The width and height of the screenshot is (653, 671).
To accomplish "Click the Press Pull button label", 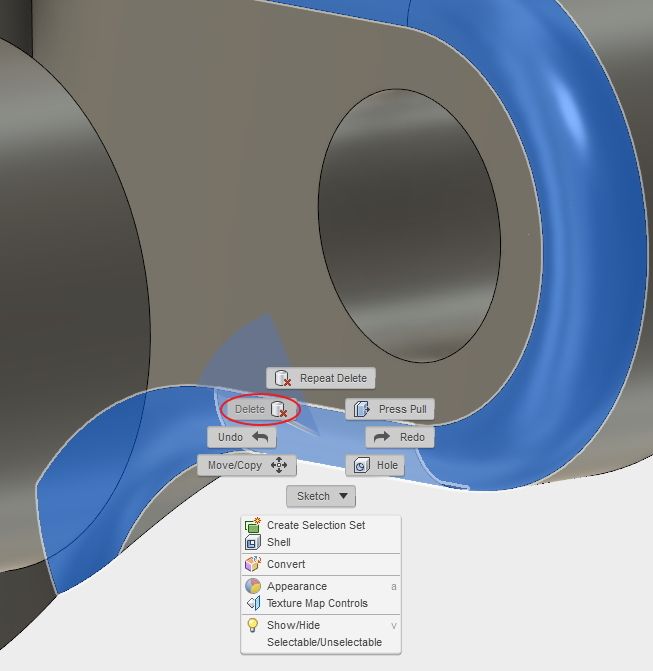I will (x=403, y=410).
